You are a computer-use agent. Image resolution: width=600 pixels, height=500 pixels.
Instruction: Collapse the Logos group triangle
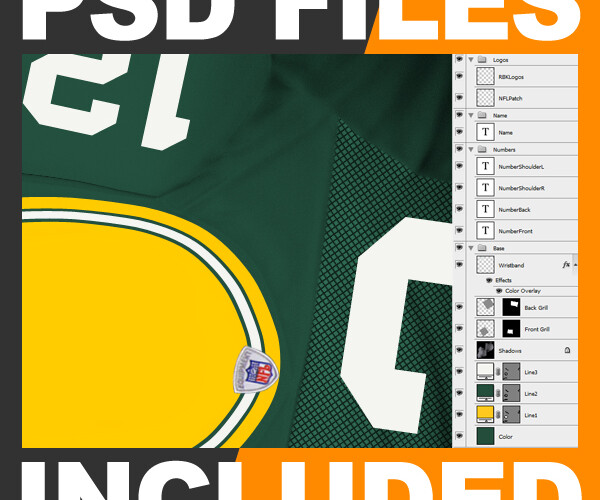471,60
